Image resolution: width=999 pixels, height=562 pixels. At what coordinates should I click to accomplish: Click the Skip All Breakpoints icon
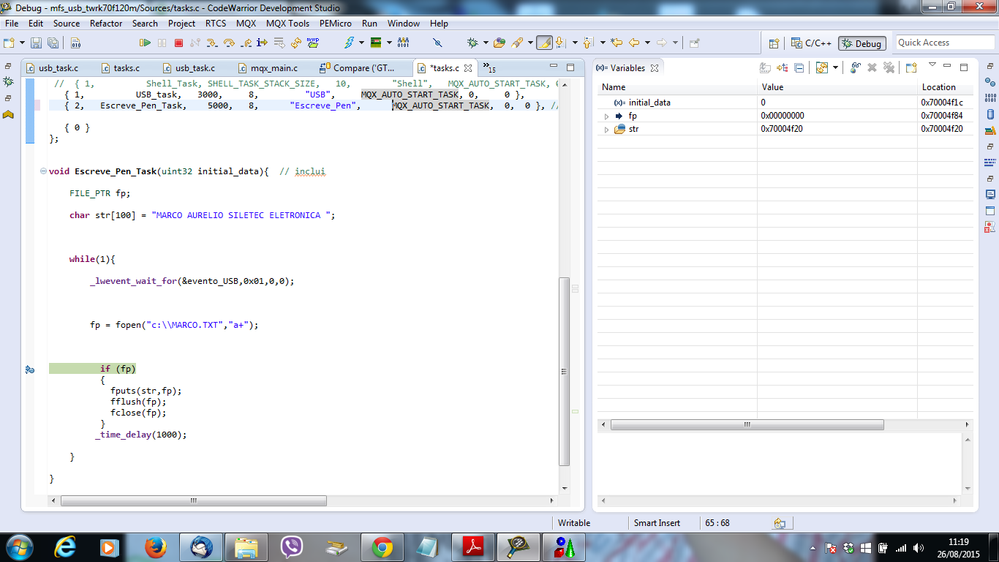click(437, 43)
